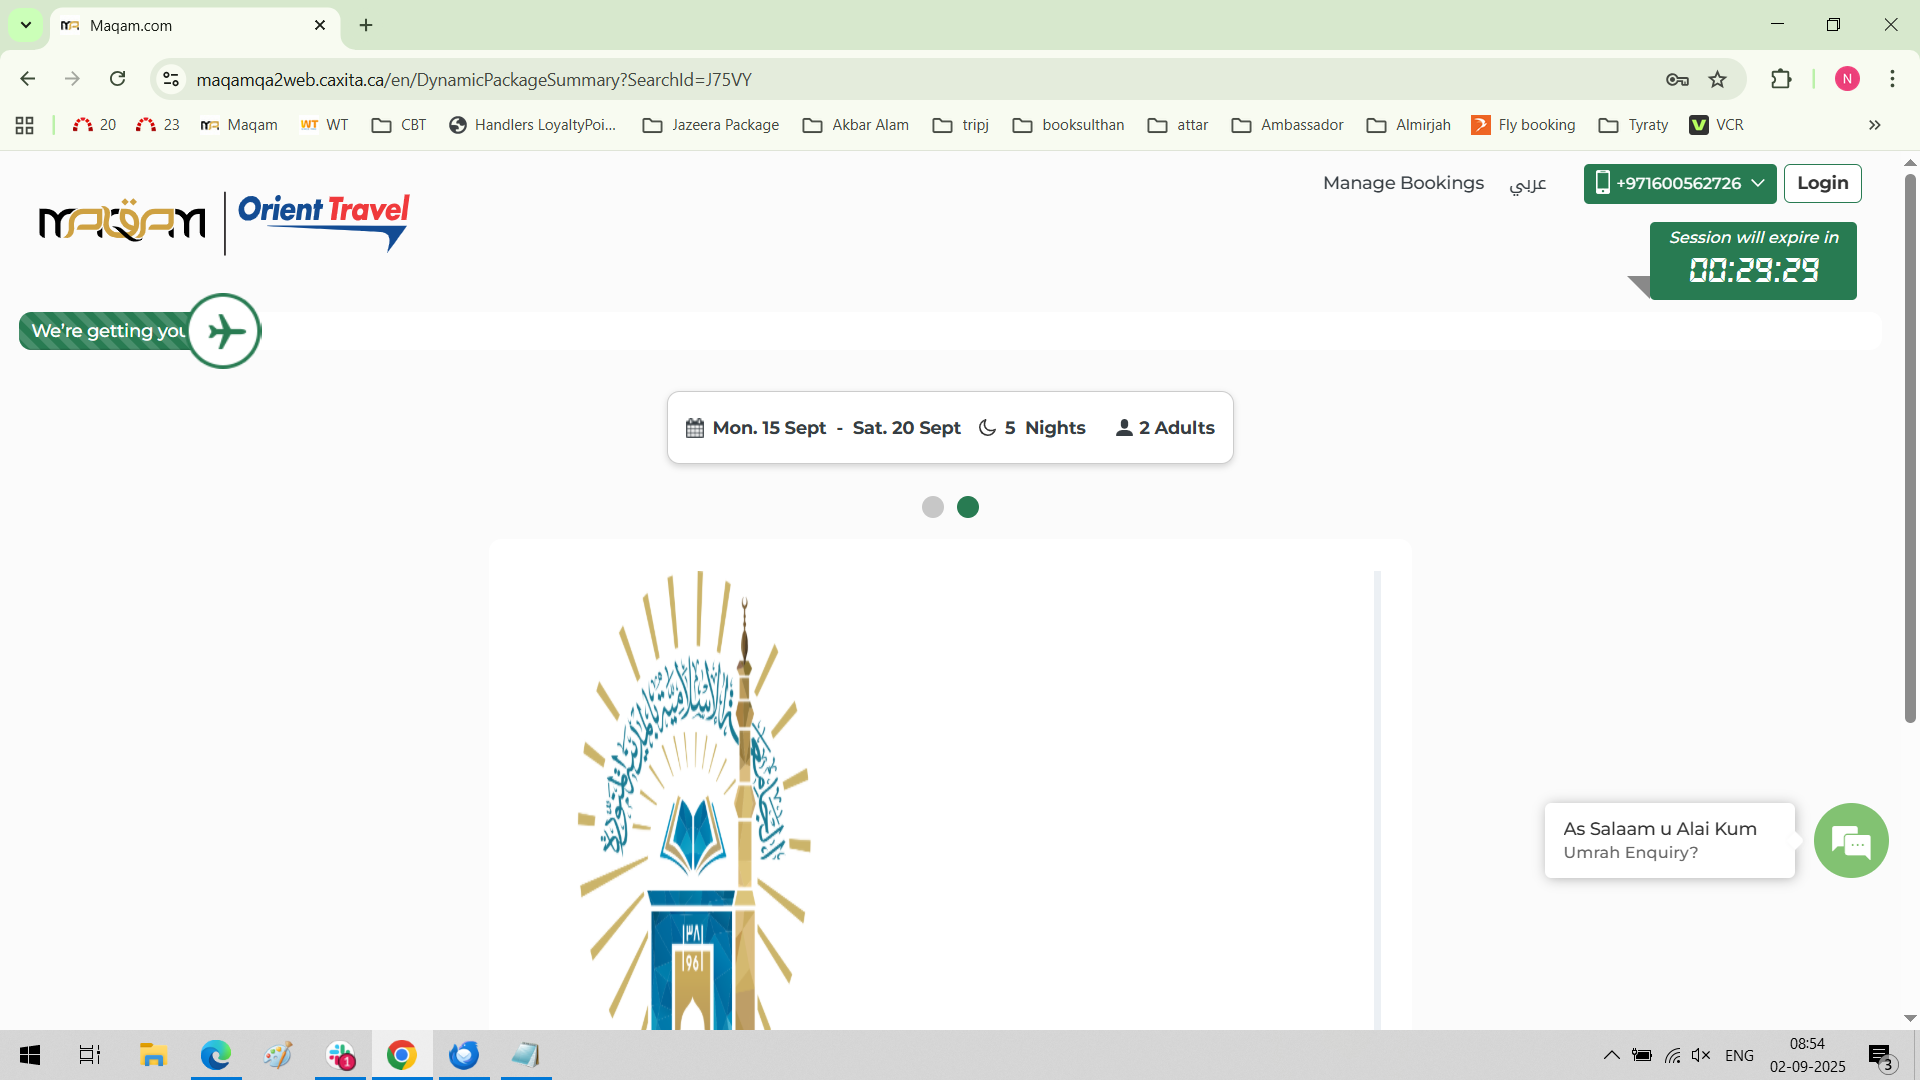Click the airplane progress icon
This screenshot has height=1080, width=1920.
(224, 331)
